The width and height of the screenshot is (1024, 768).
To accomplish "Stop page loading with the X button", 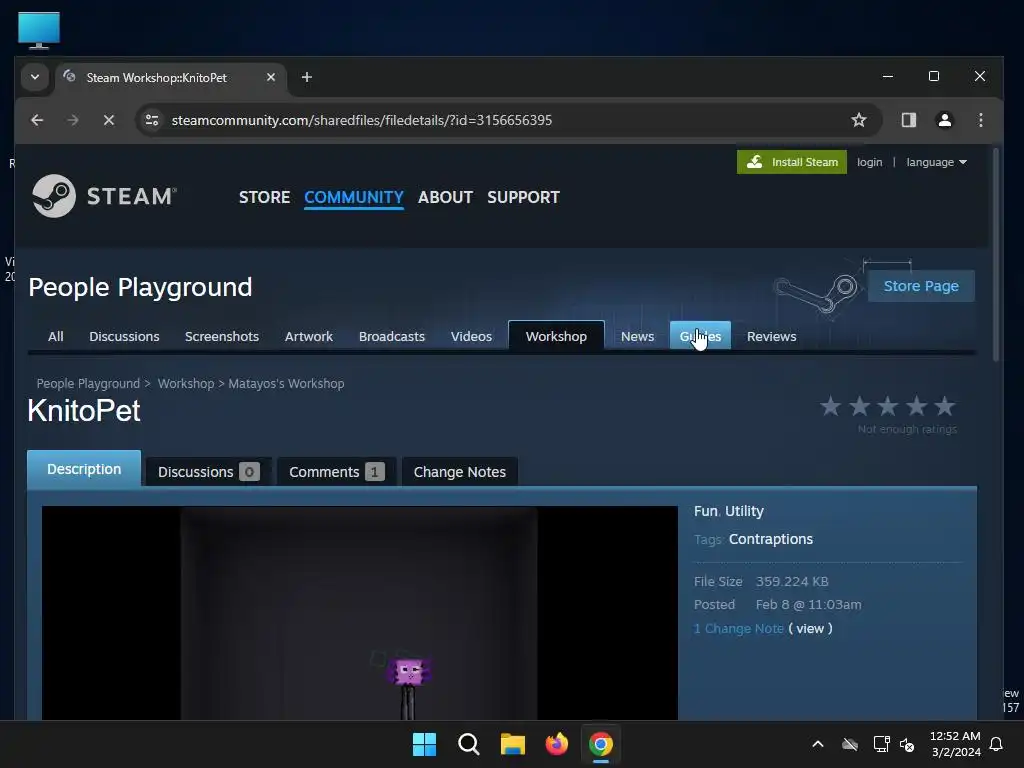I will click(108, 120).
